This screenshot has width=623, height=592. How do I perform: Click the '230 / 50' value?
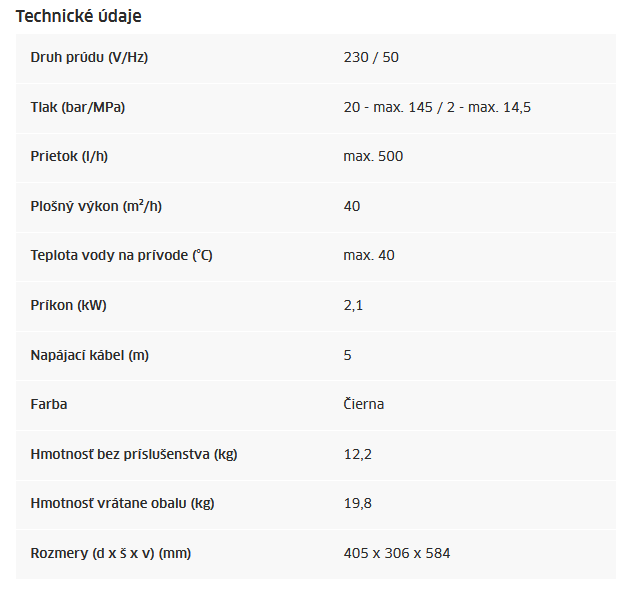click(371, 57)
